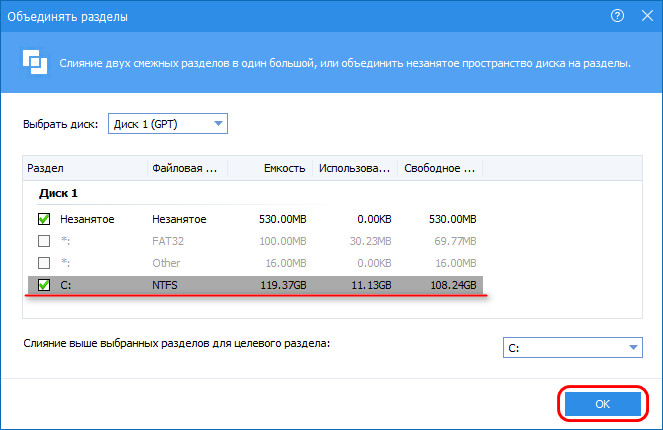Click the Выбрать диск label
This screenshot has width=663, height=430.
tap(60, 124)
